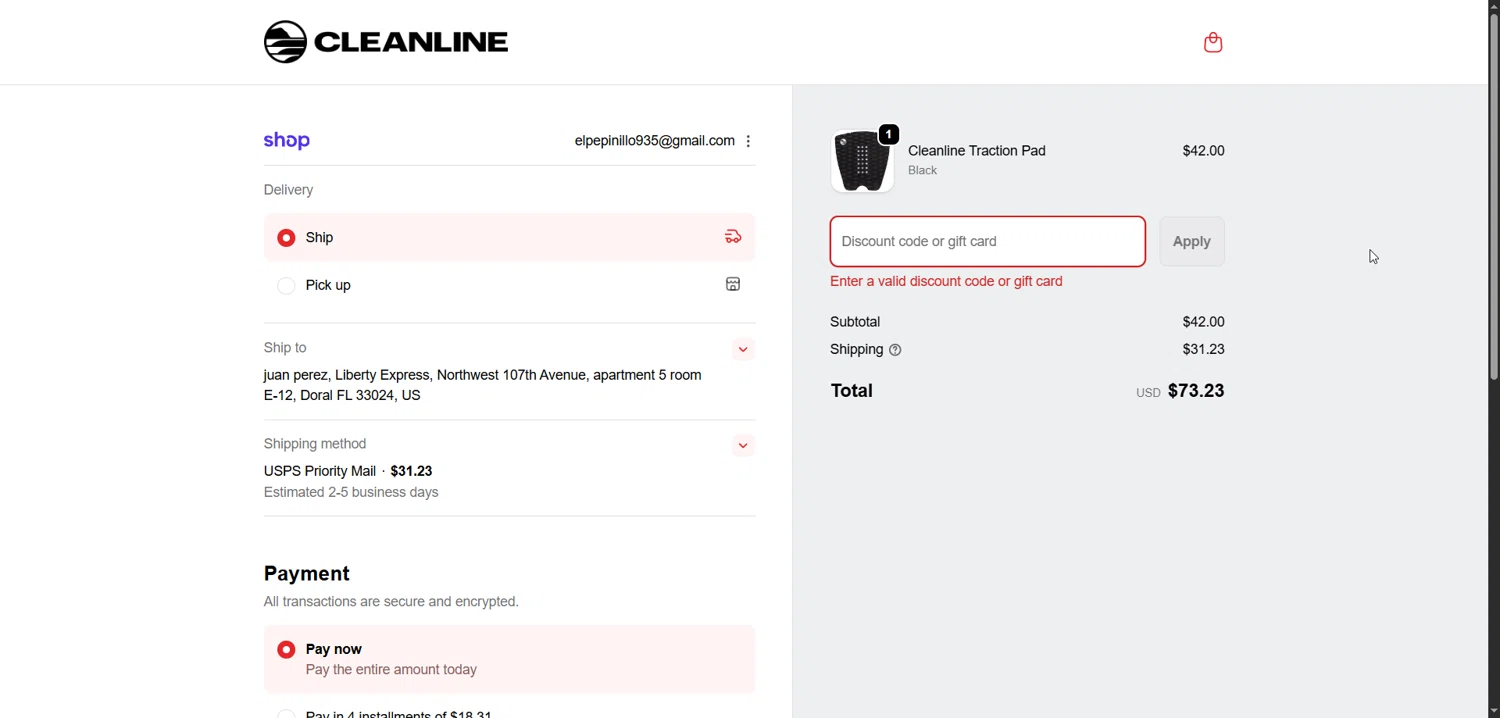Click the Shop pay logo

[287, 141]
